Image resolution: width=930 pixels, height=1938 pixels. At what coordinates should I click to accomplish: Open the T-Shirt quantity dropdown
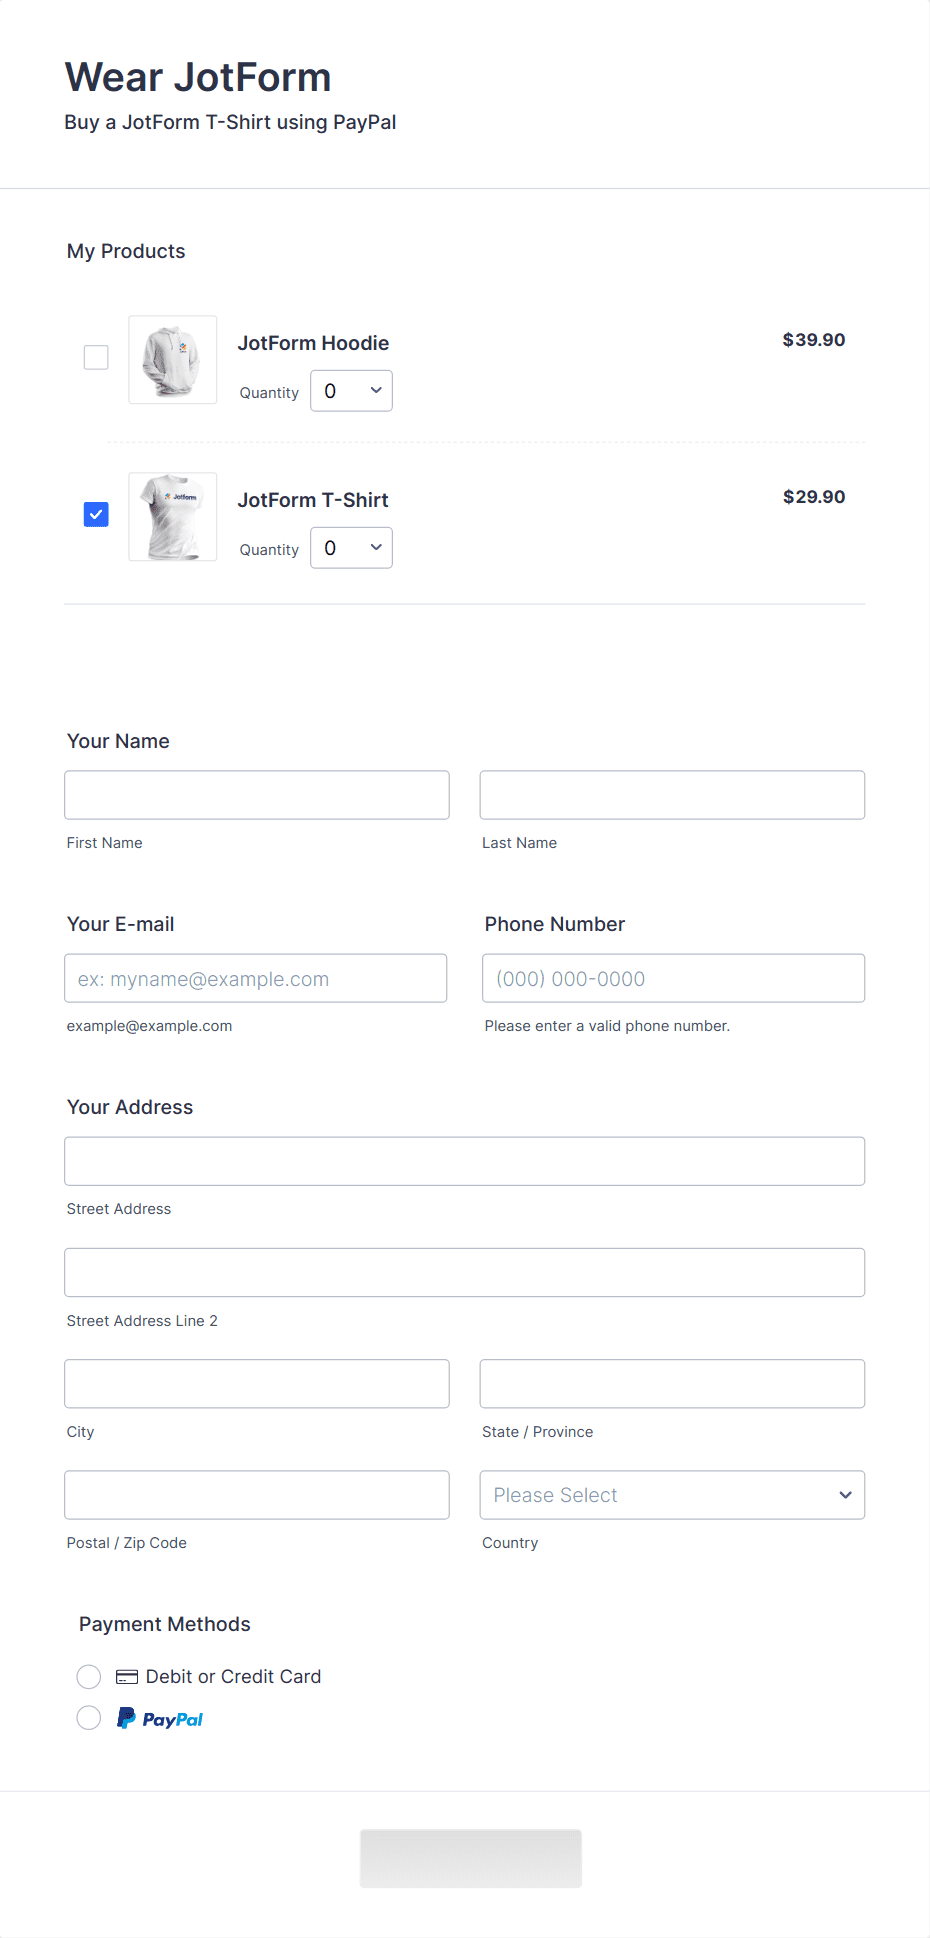point(351,548)
